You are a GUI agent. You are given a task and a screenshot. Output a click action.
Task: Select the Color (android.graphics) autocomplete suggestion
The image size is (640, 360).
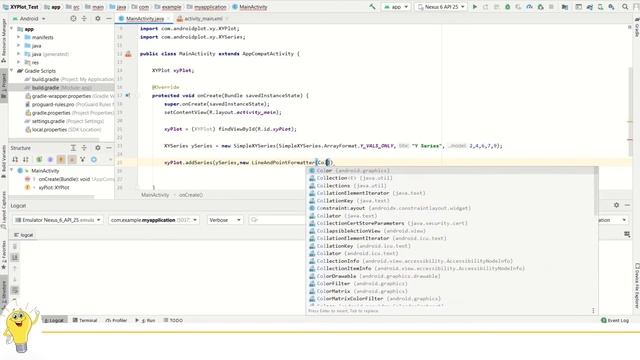click(x=450, y=171)
